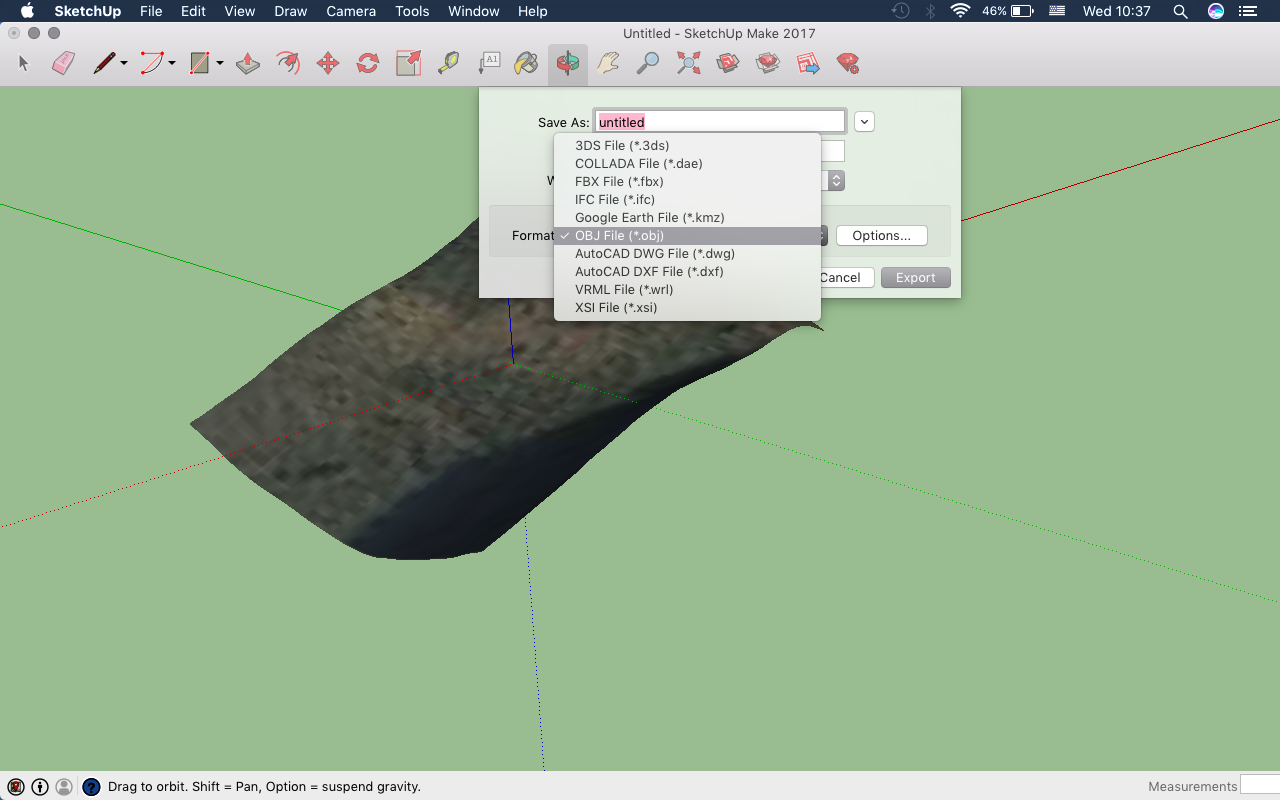Open the Where location popup stepper
The image size is (1280, 800).
pos(836,181)
